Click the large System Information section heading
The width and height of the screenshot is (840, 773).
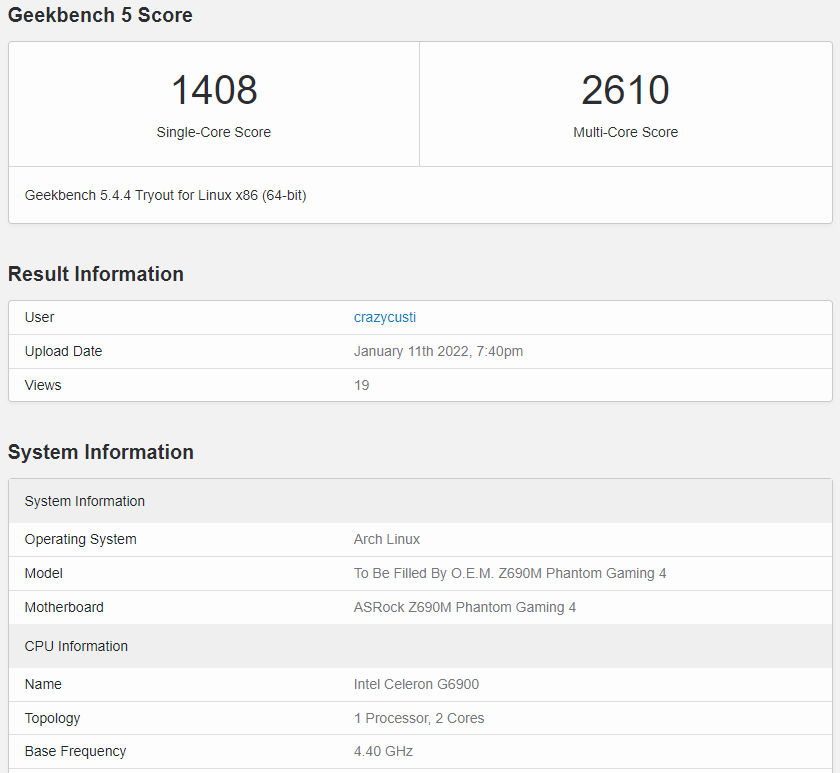tap(101, 453)
